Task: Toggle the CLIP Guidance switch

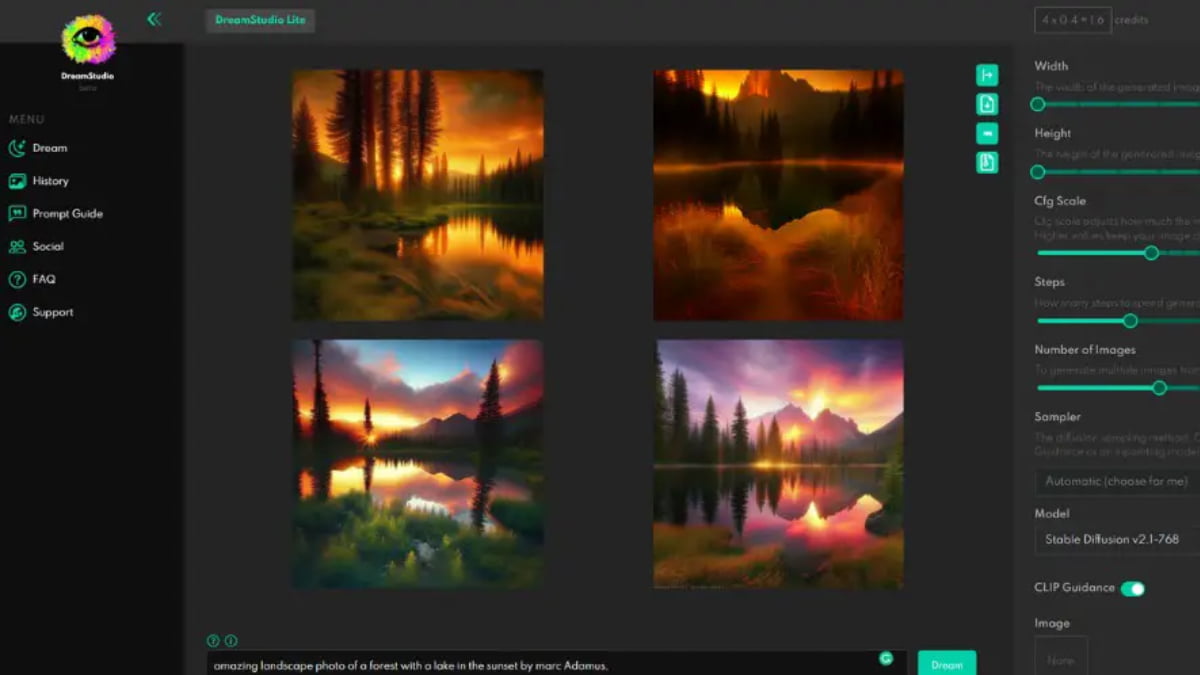Action: point(1132,589)
